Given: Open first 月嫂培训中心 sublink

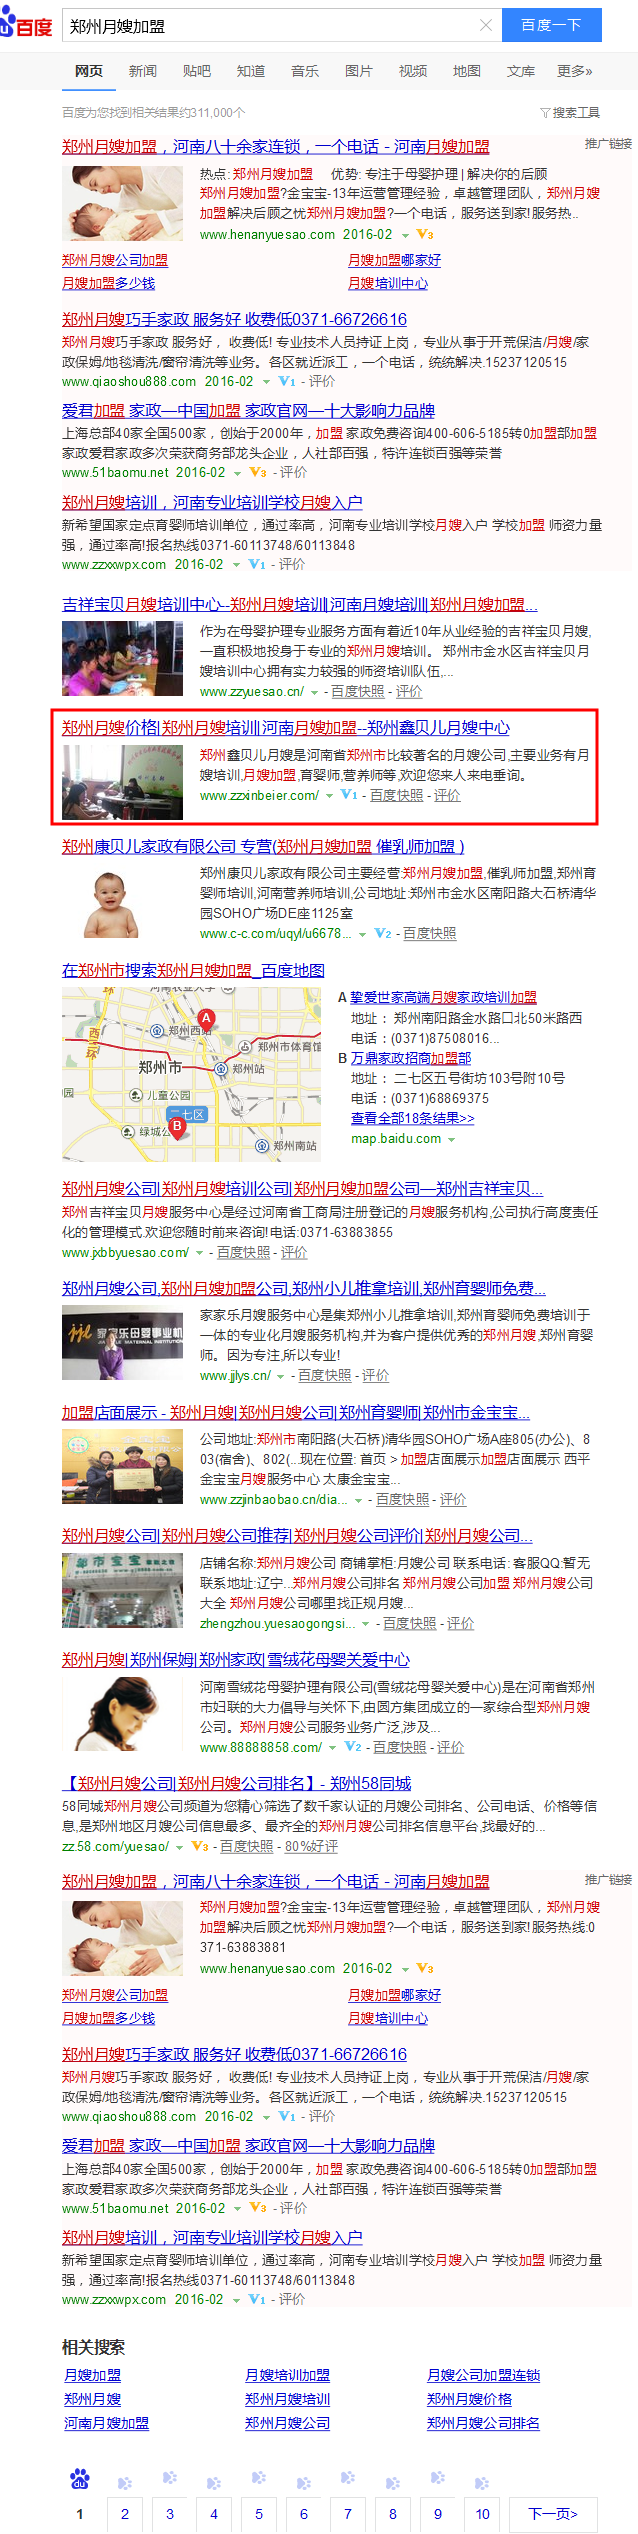Looking at the screenshot, I should click(388, 283).
